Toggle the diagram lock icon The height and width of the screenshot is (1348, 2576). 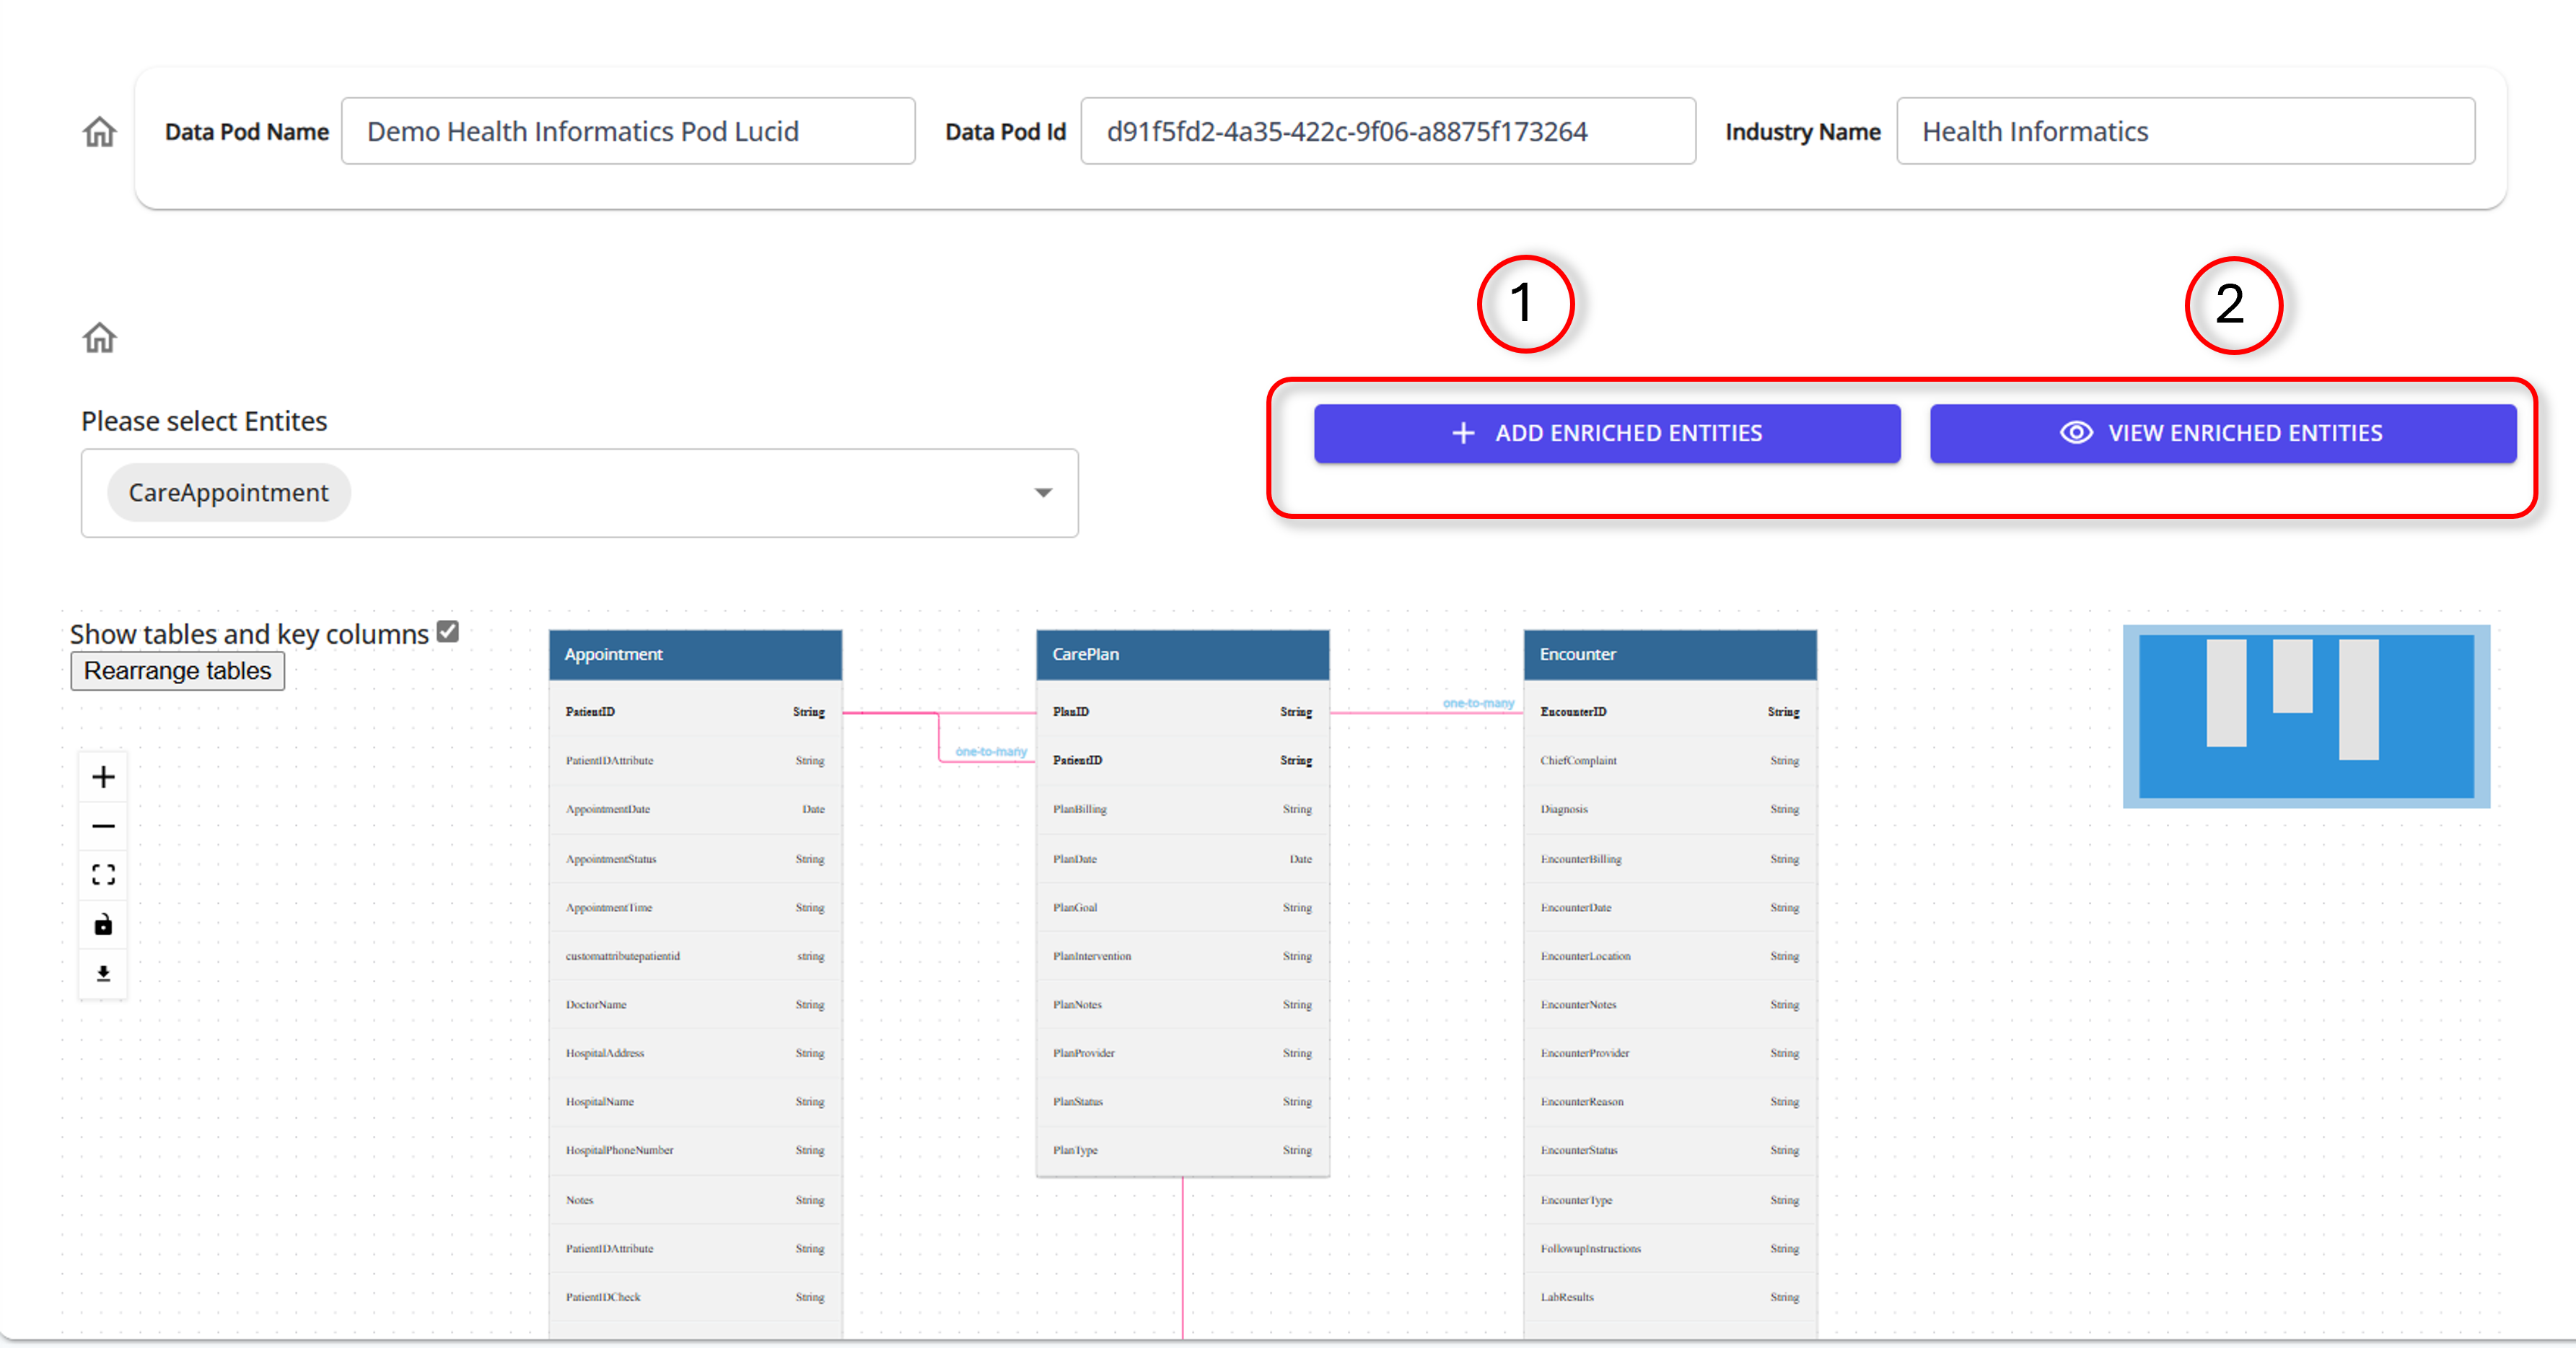pos(103,924)
